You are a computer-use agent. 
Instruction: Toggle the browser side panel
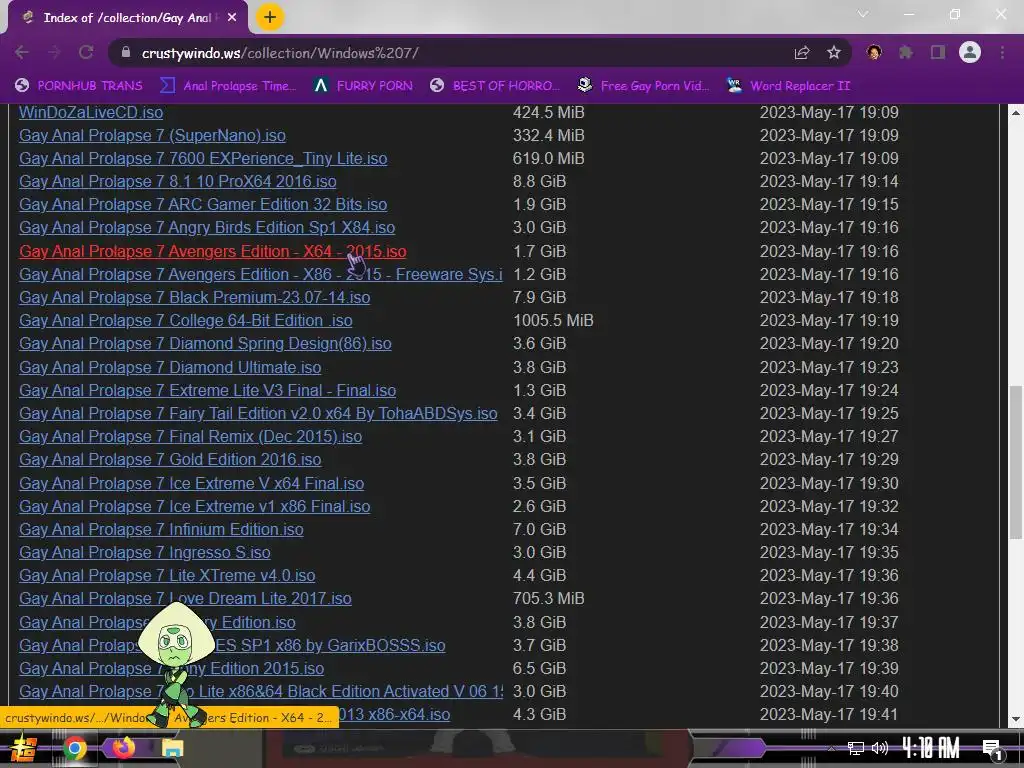coord(938,52)
